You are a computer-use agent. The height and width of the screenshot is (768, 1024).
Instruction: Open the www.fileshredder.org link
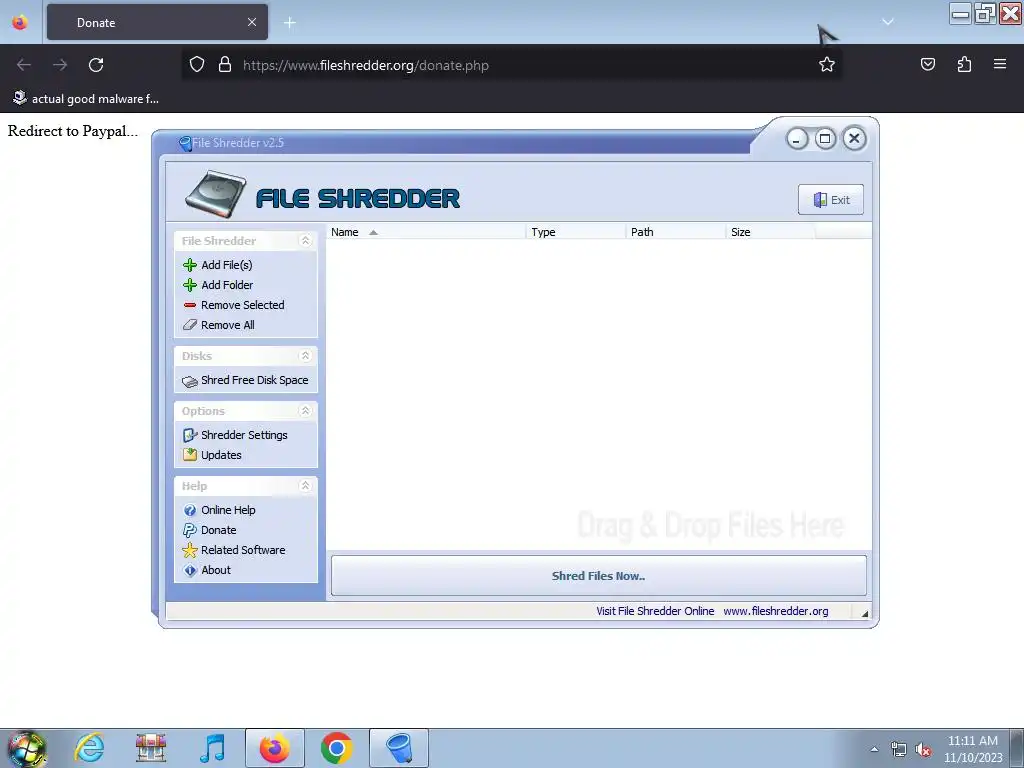click(x=776, y=611)
